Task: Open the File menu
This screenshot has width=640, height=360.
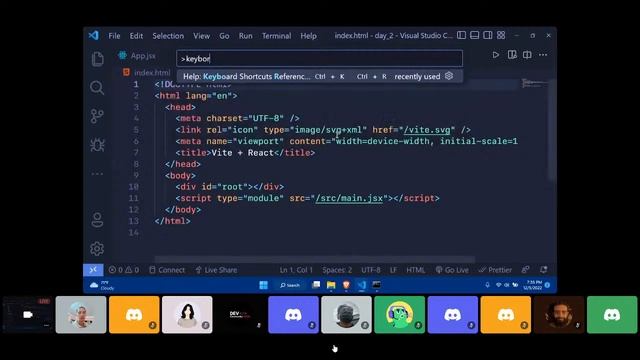Action: click(x=114, y=36)
